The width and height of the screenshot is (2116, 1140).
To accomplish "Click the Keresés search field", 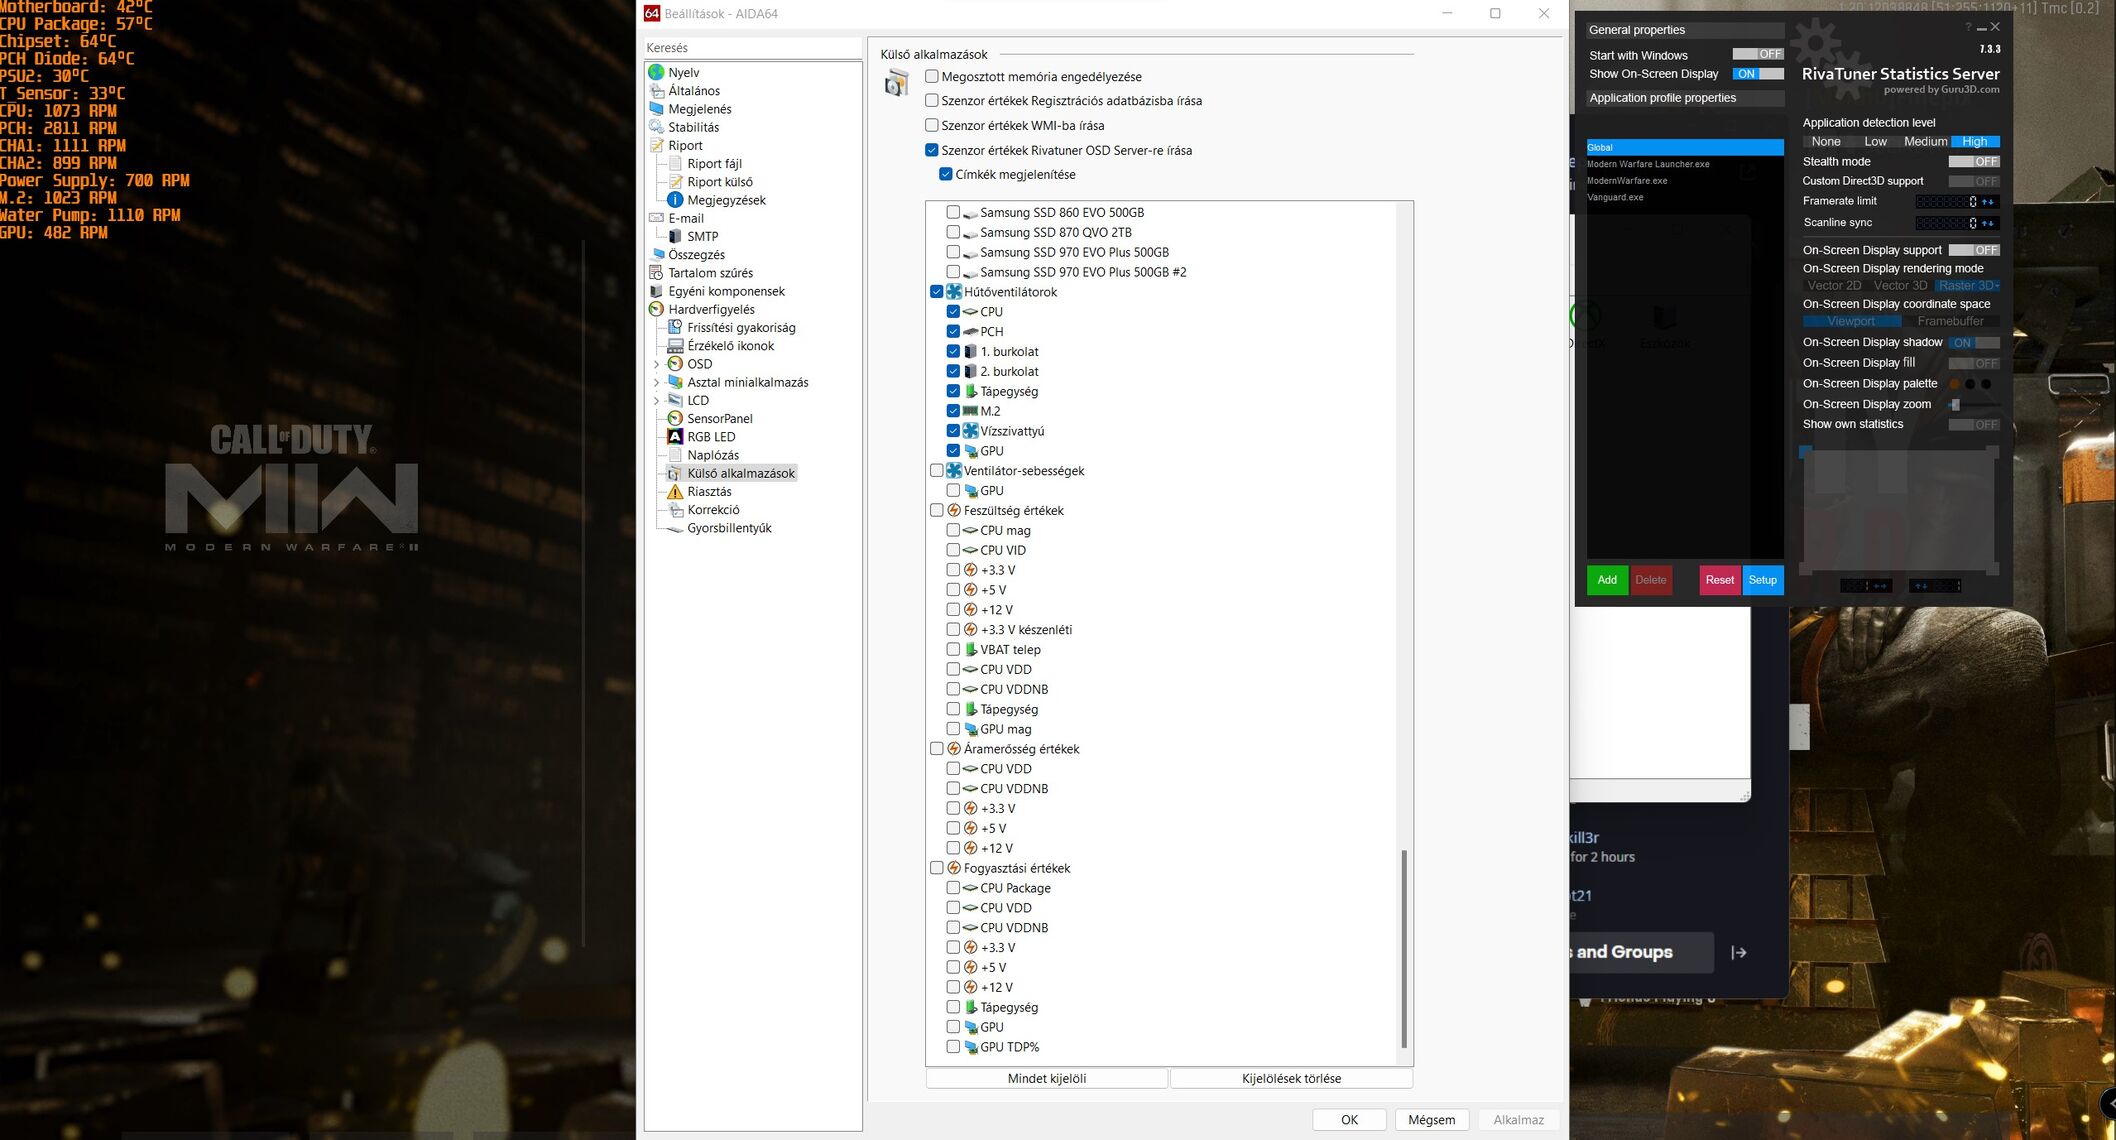I will (x=753, y=48).
